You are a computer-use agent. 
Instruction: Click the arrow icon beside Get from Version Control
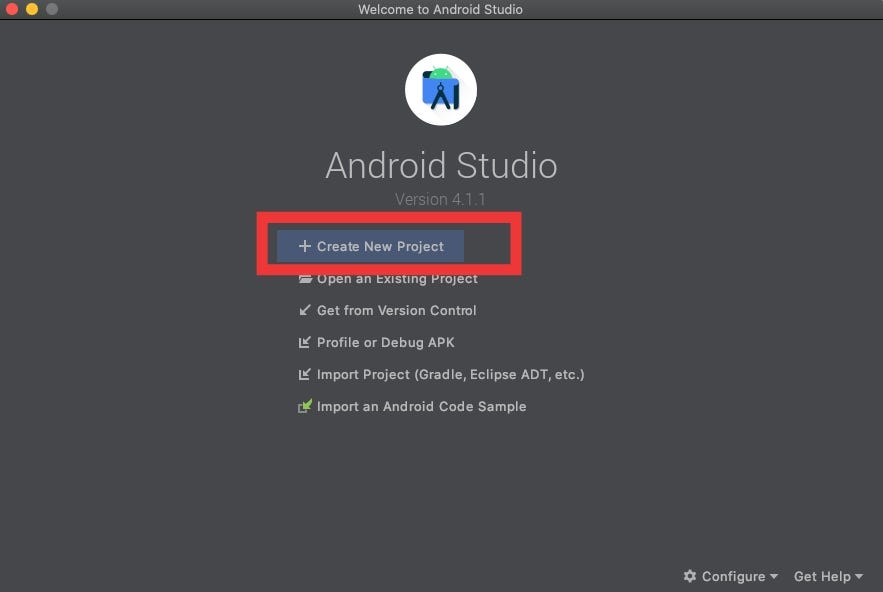(x=305, y=310)
